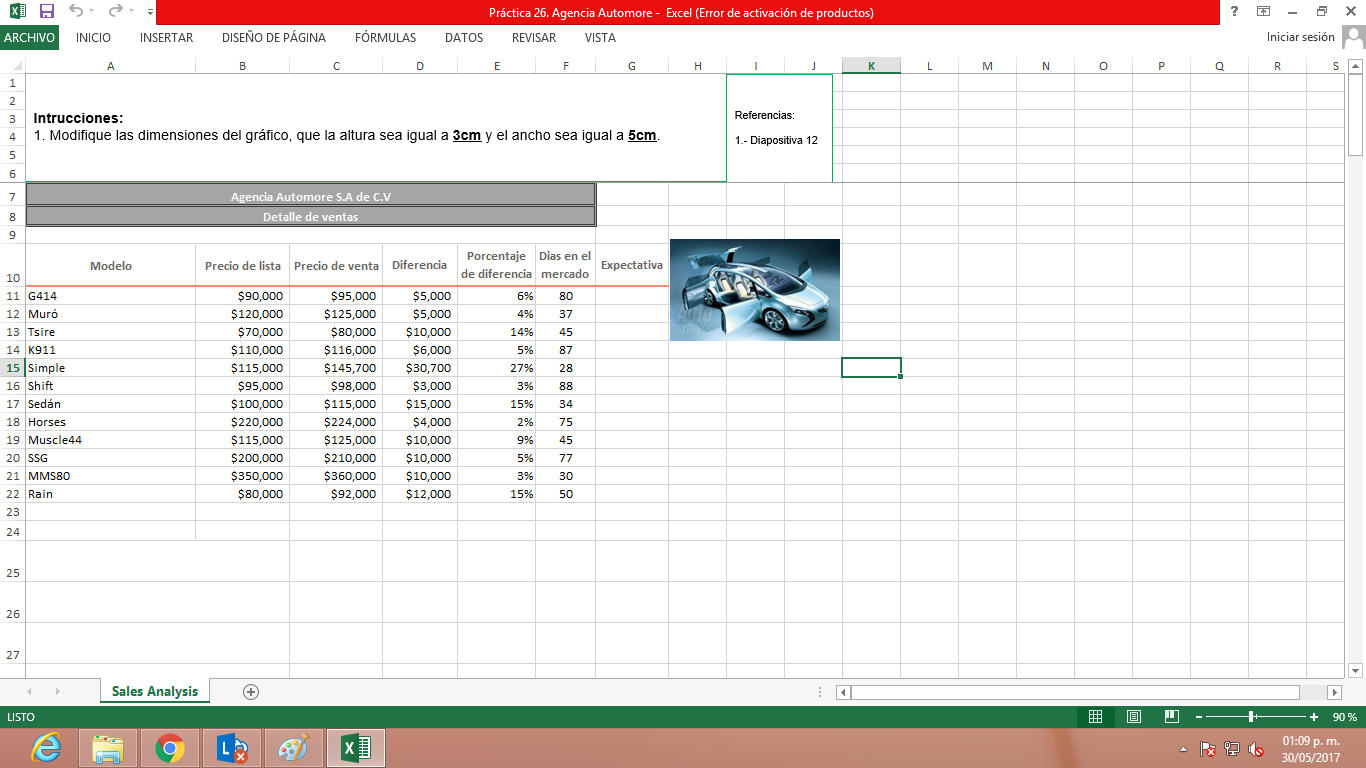Open the Undo history dropdown arrow
The width and height of the screenshot is (1366, 768).
click(93, 13)
